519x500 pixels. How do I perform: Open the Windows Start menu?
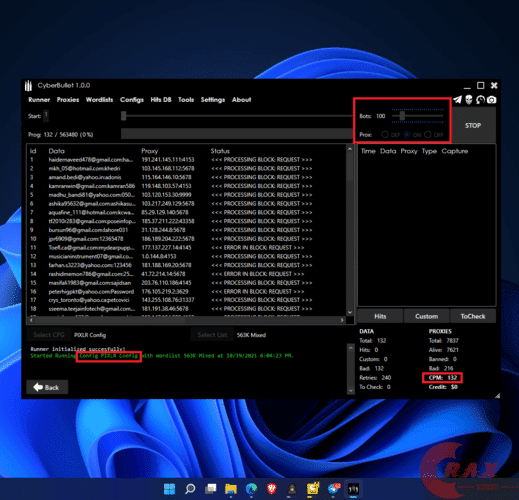pyautogui.click(x=169, y=489)
